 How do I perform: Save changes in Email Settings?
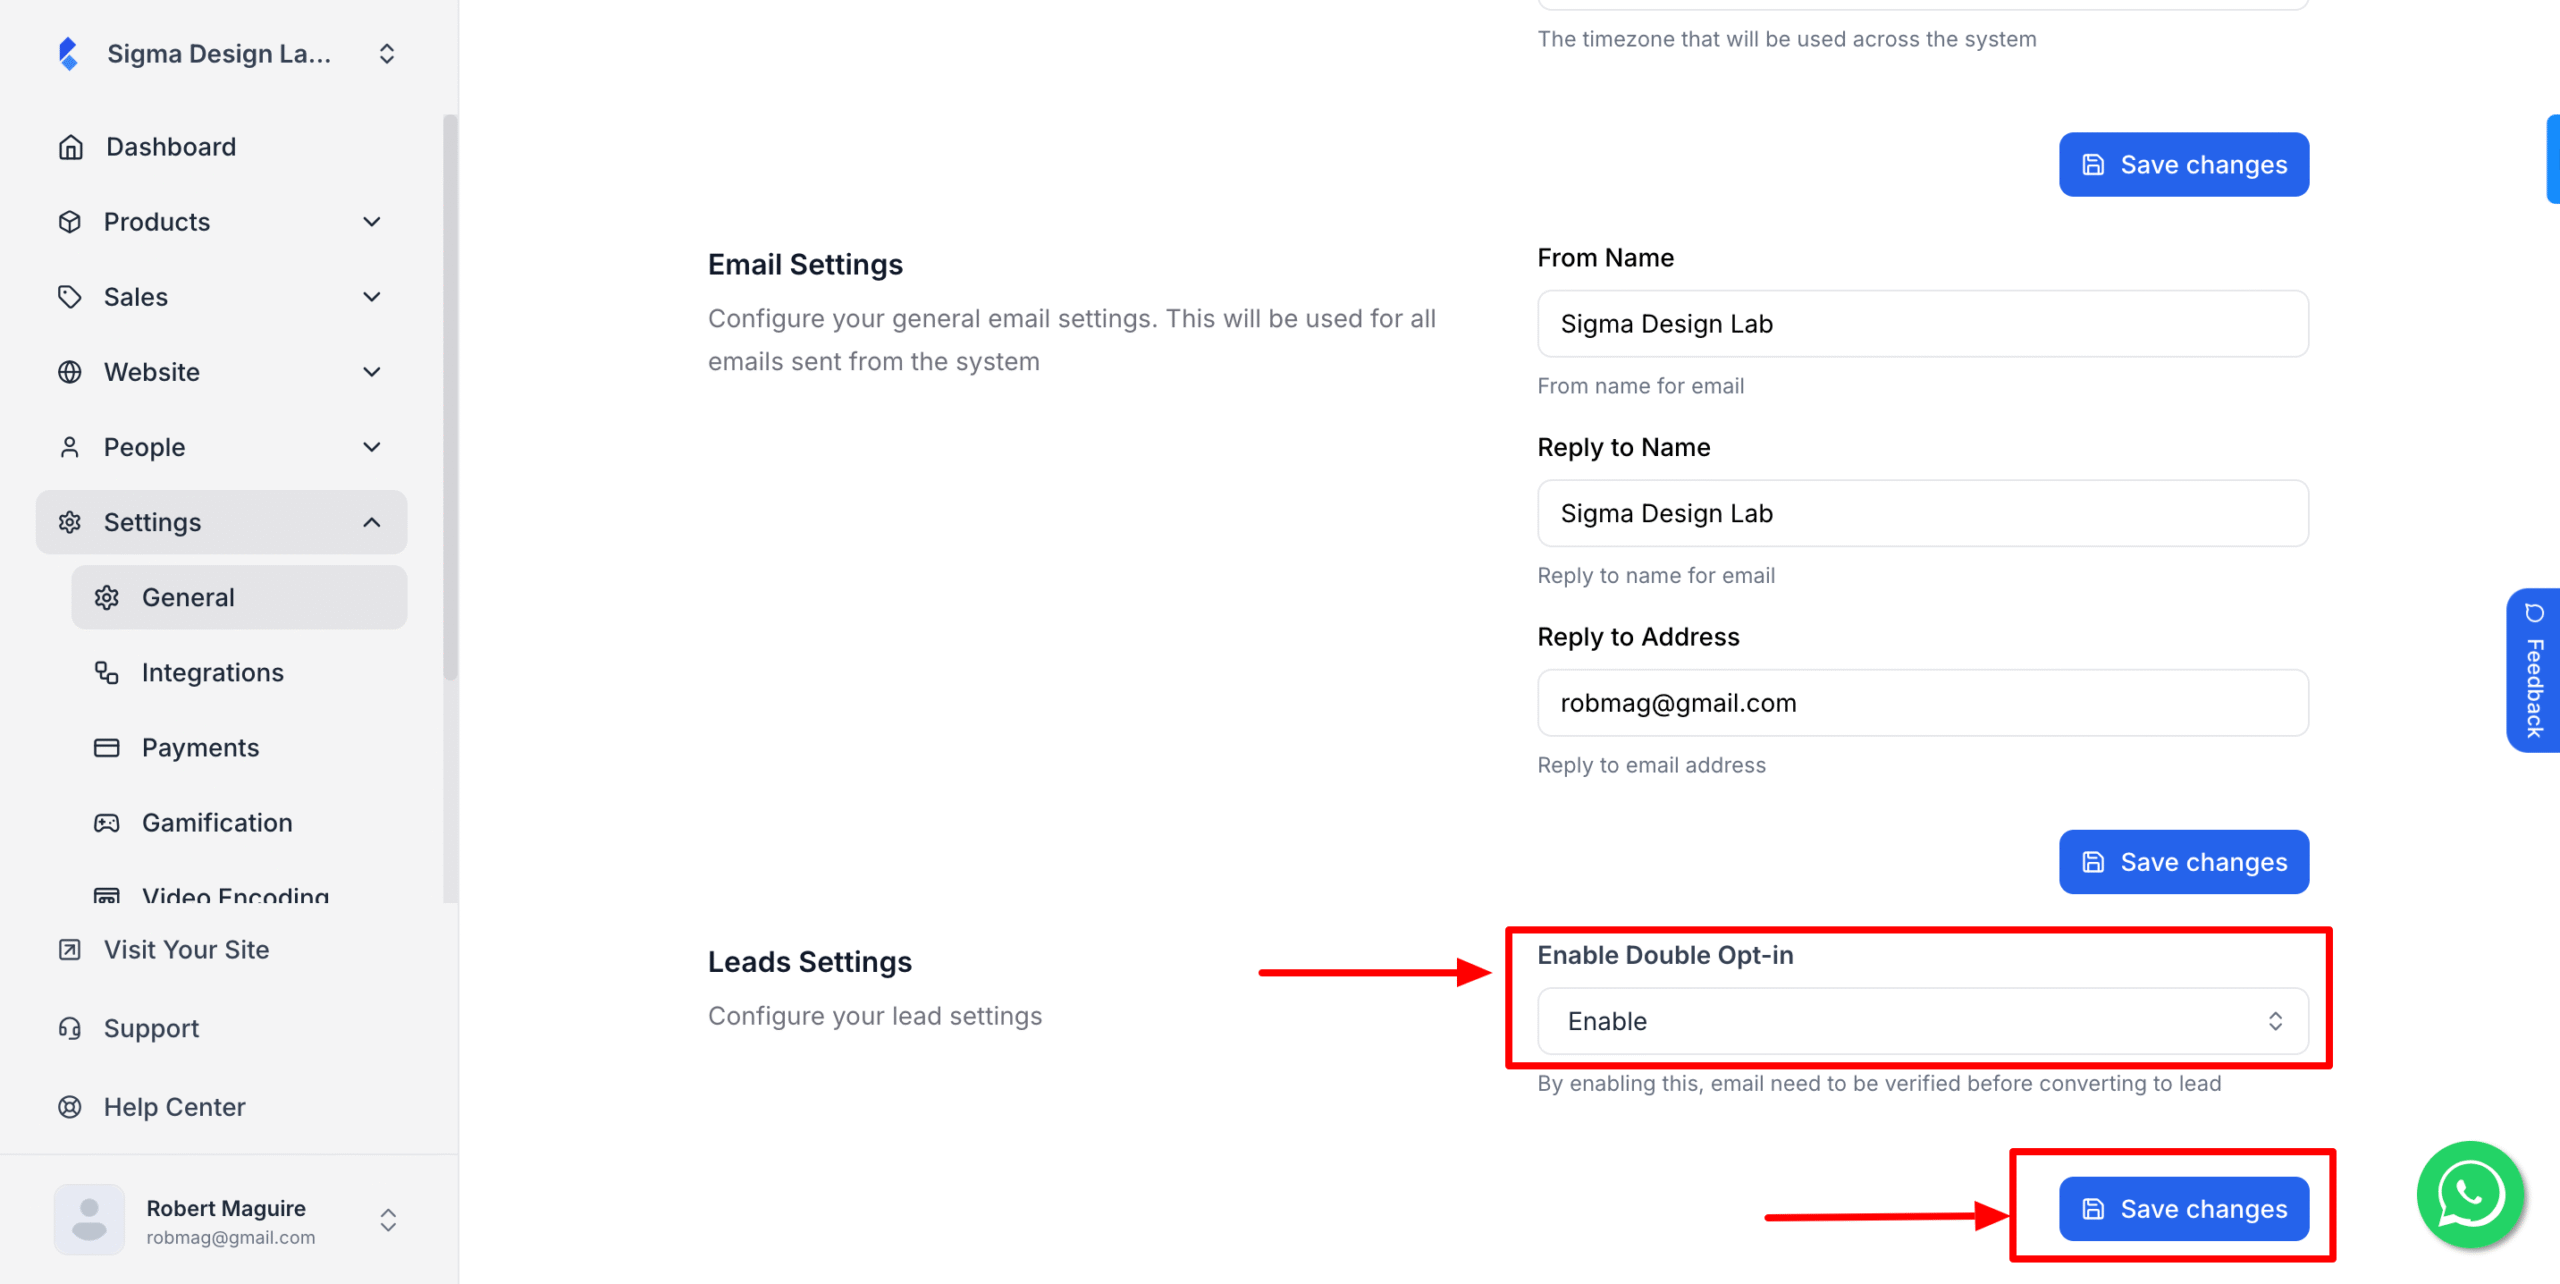coord(2183,861)
